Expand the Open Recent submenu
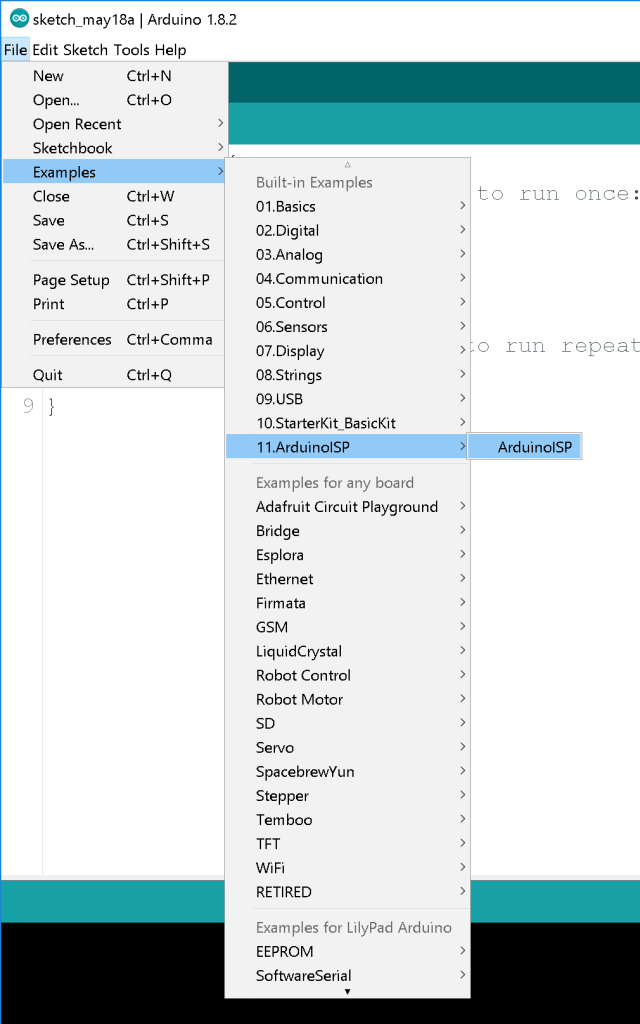The width and height of the screenshot is (640, 1024). pyautogui.click(x=77, y=124)
